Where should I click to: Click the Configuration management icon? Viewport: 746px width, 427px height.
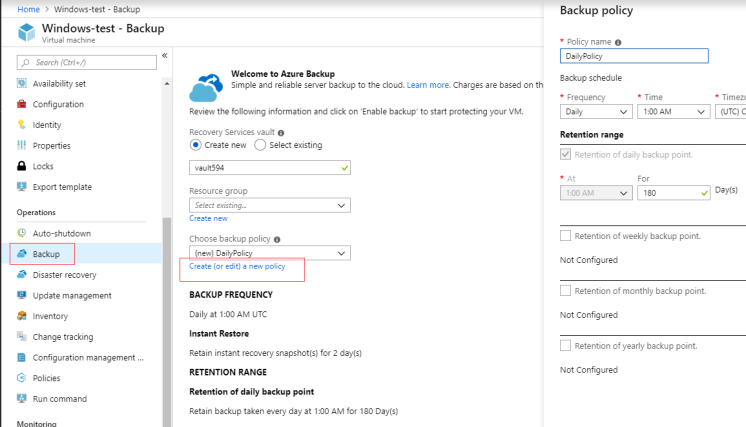pyautogui.click(x=21, y=357)
